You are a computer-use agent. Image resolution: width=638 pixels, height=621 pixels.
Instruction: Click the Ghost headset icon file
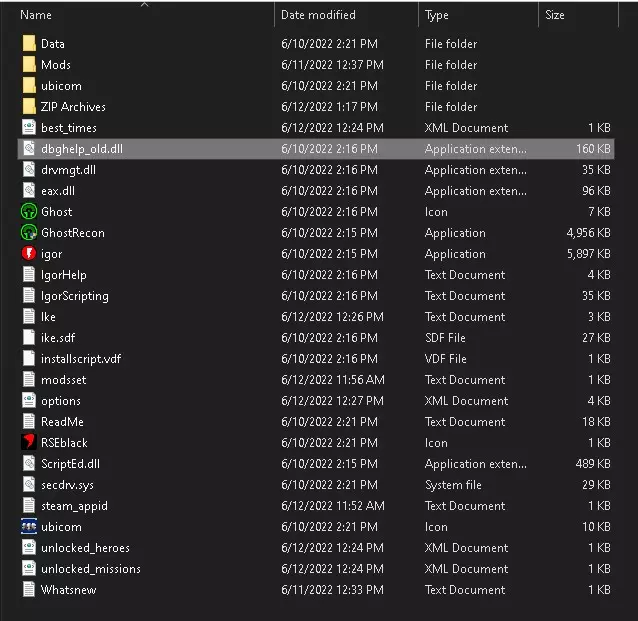[28, 212]
